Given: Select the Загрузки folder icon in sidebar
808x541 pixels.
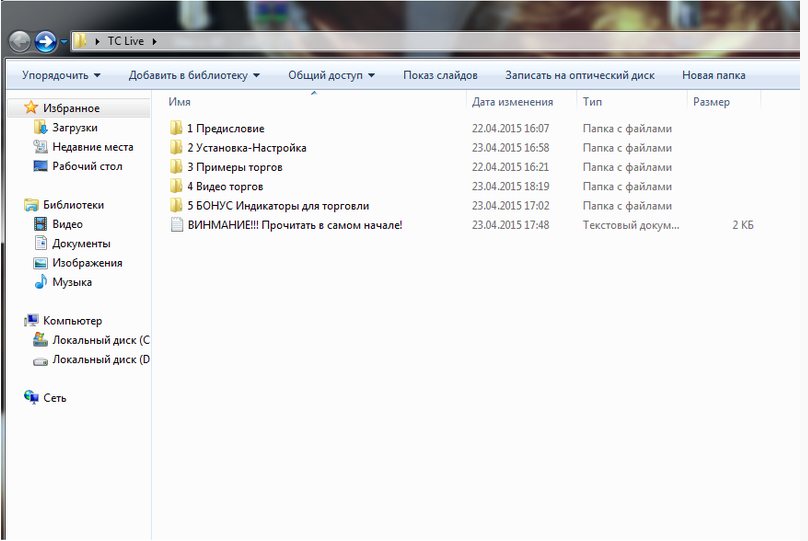Looking at the screenshot, I should [x=40, y=128].
